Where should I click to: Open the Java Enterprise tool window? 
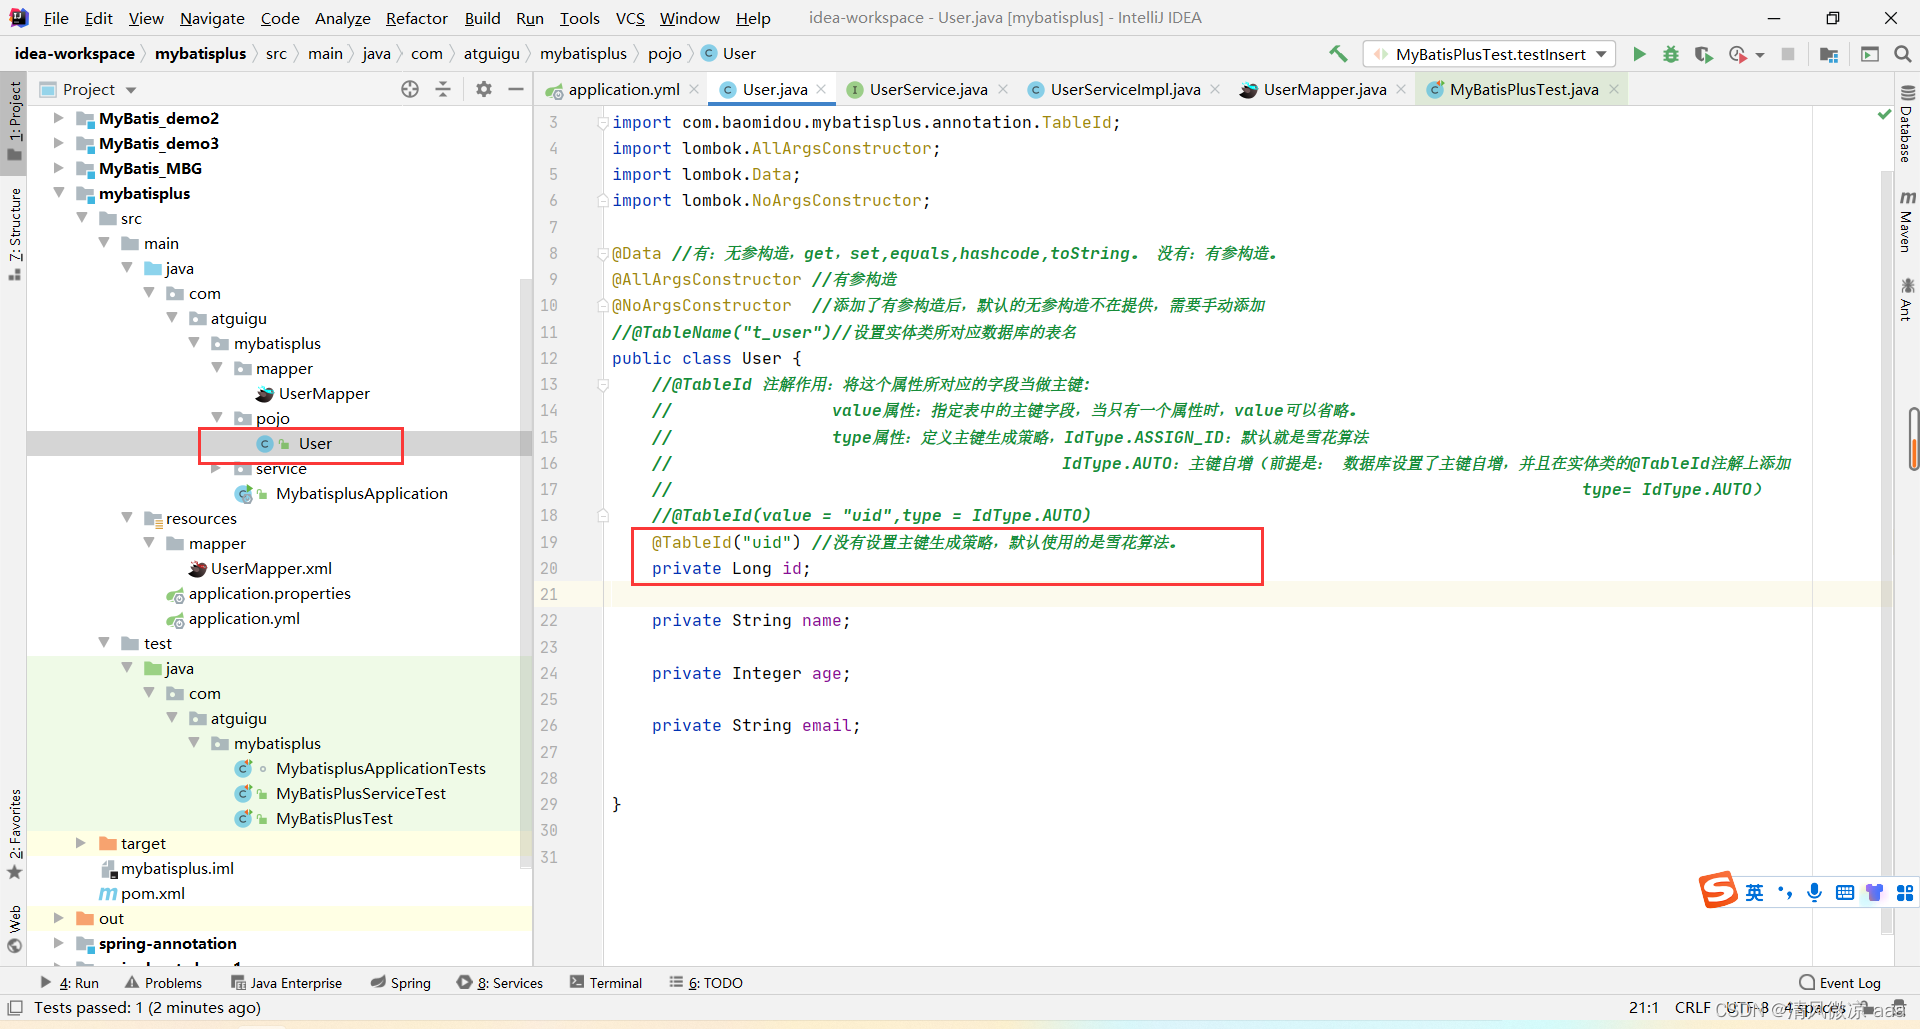pyautogui.click(x=287, y=983)
